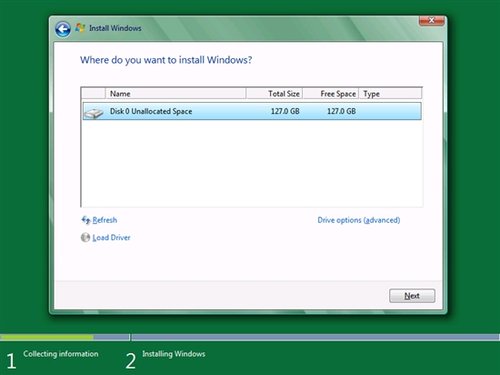500x375 pixels.
Task: Click the empty area of the disk list
Action: point(252,163)
